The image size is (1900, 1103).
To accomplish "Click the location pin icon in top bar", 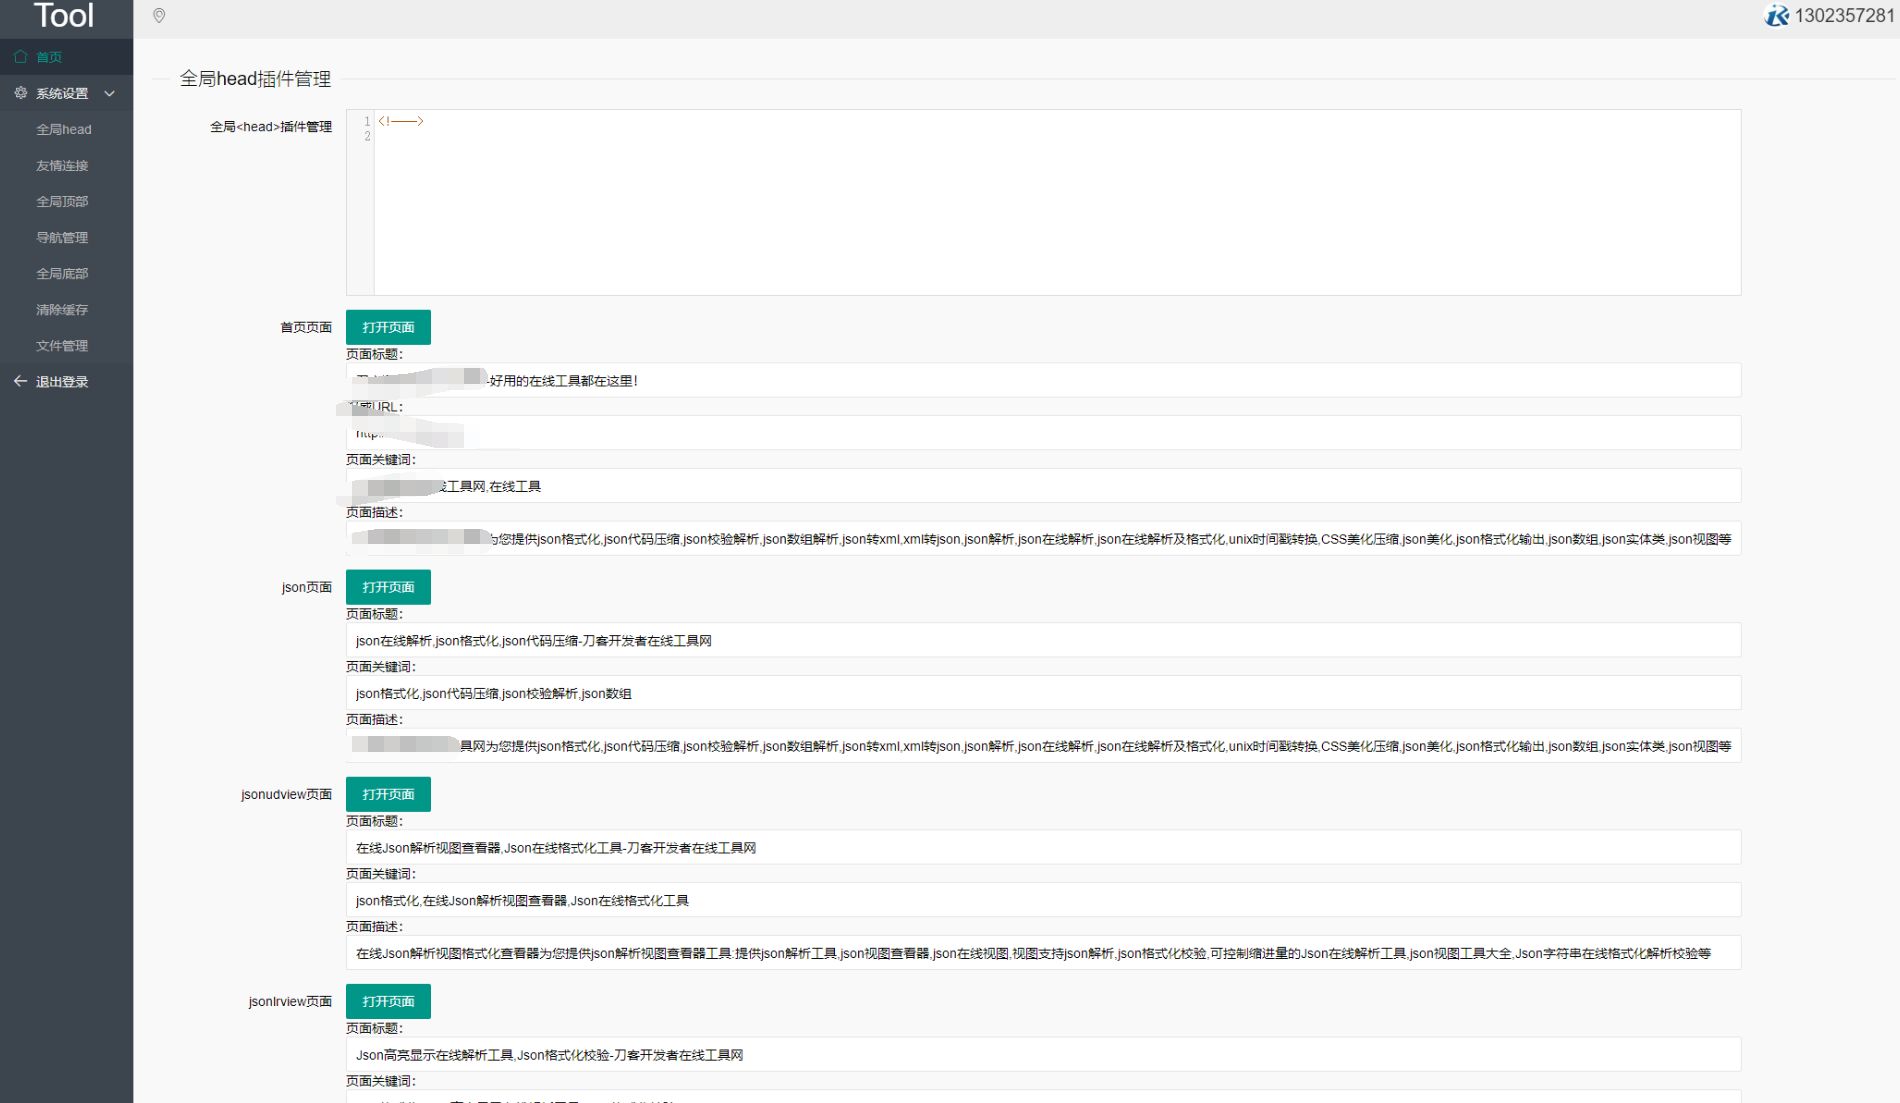I will pyautogui.click(x=159, y=16).
